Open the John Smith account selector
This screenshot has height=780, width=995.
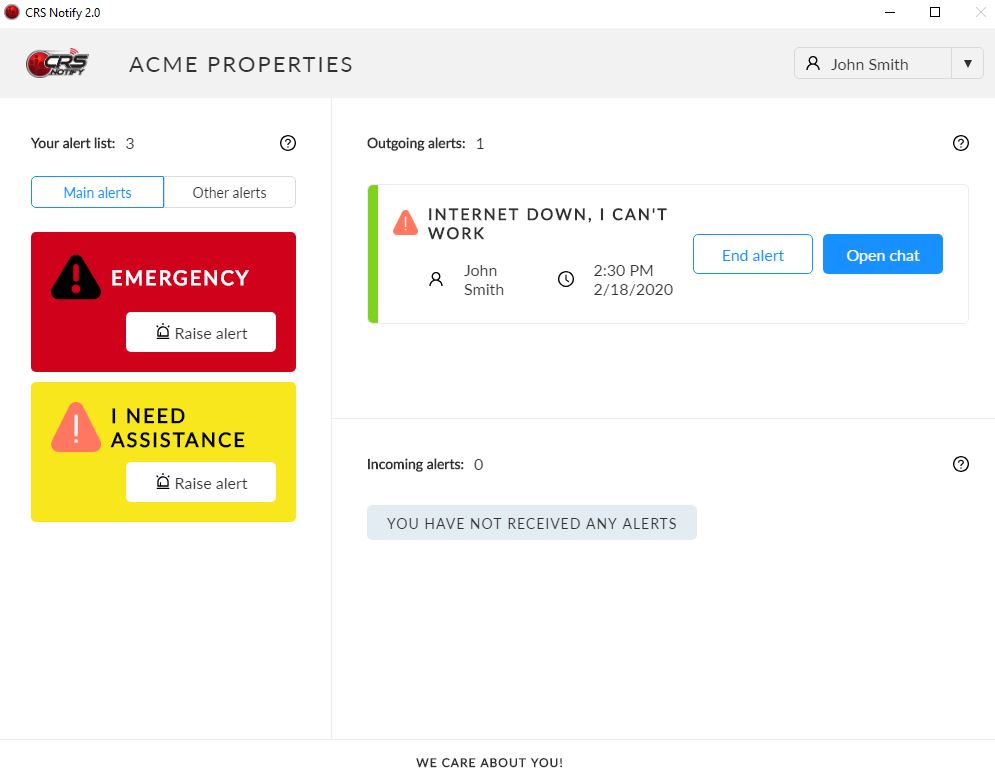coord(872,64)
